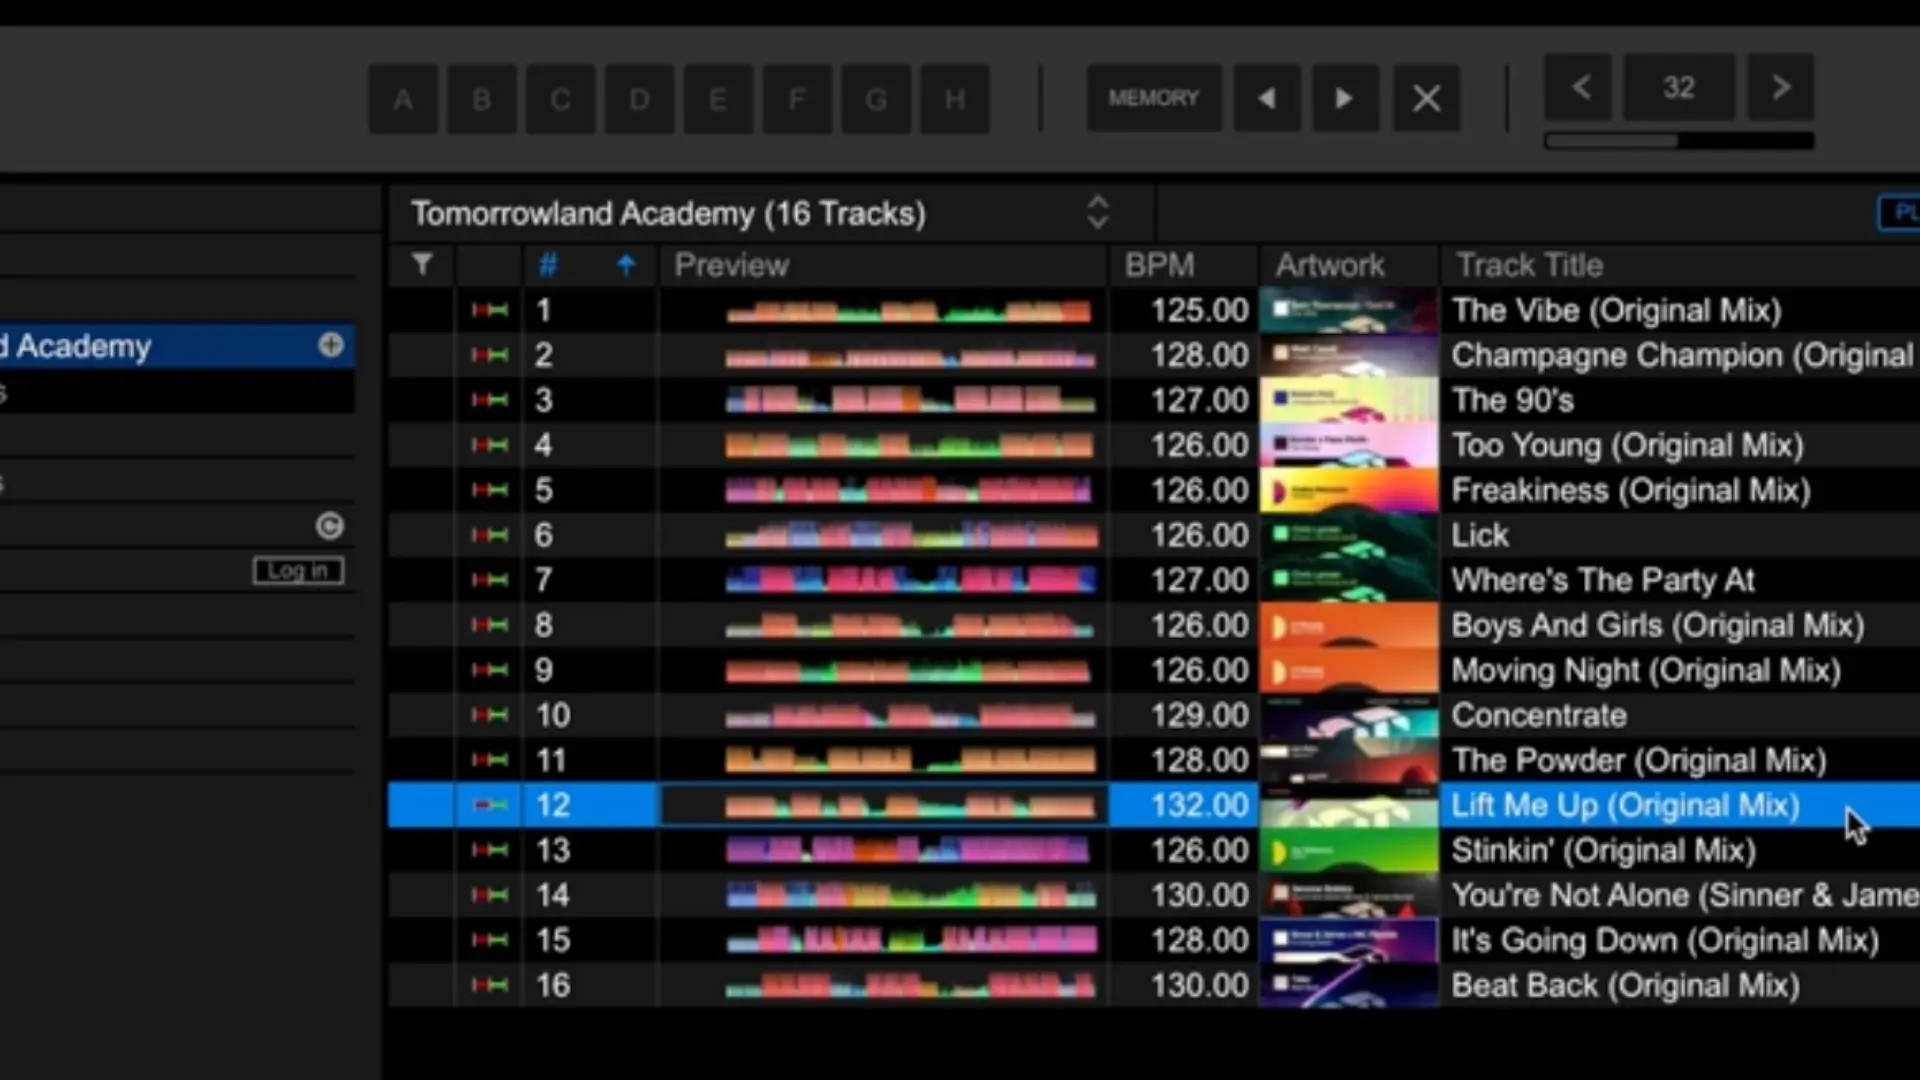Select track title Too Young (Original Mix)
The image size is (1920, 1080).
(1628, 445)
